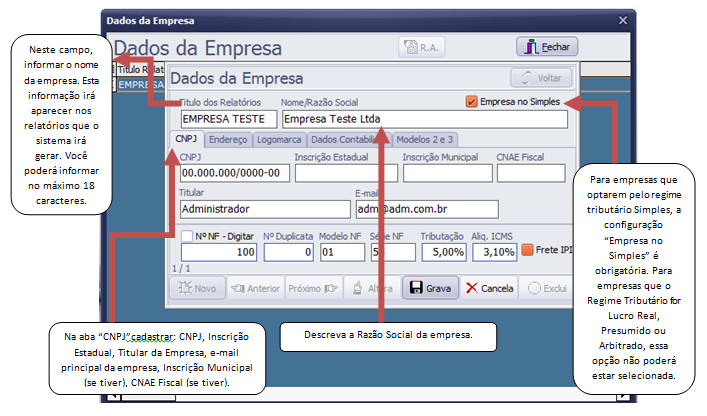Screen dimensions: 707x416
Task: Click the Exclui button
Action: coord(546,288)
